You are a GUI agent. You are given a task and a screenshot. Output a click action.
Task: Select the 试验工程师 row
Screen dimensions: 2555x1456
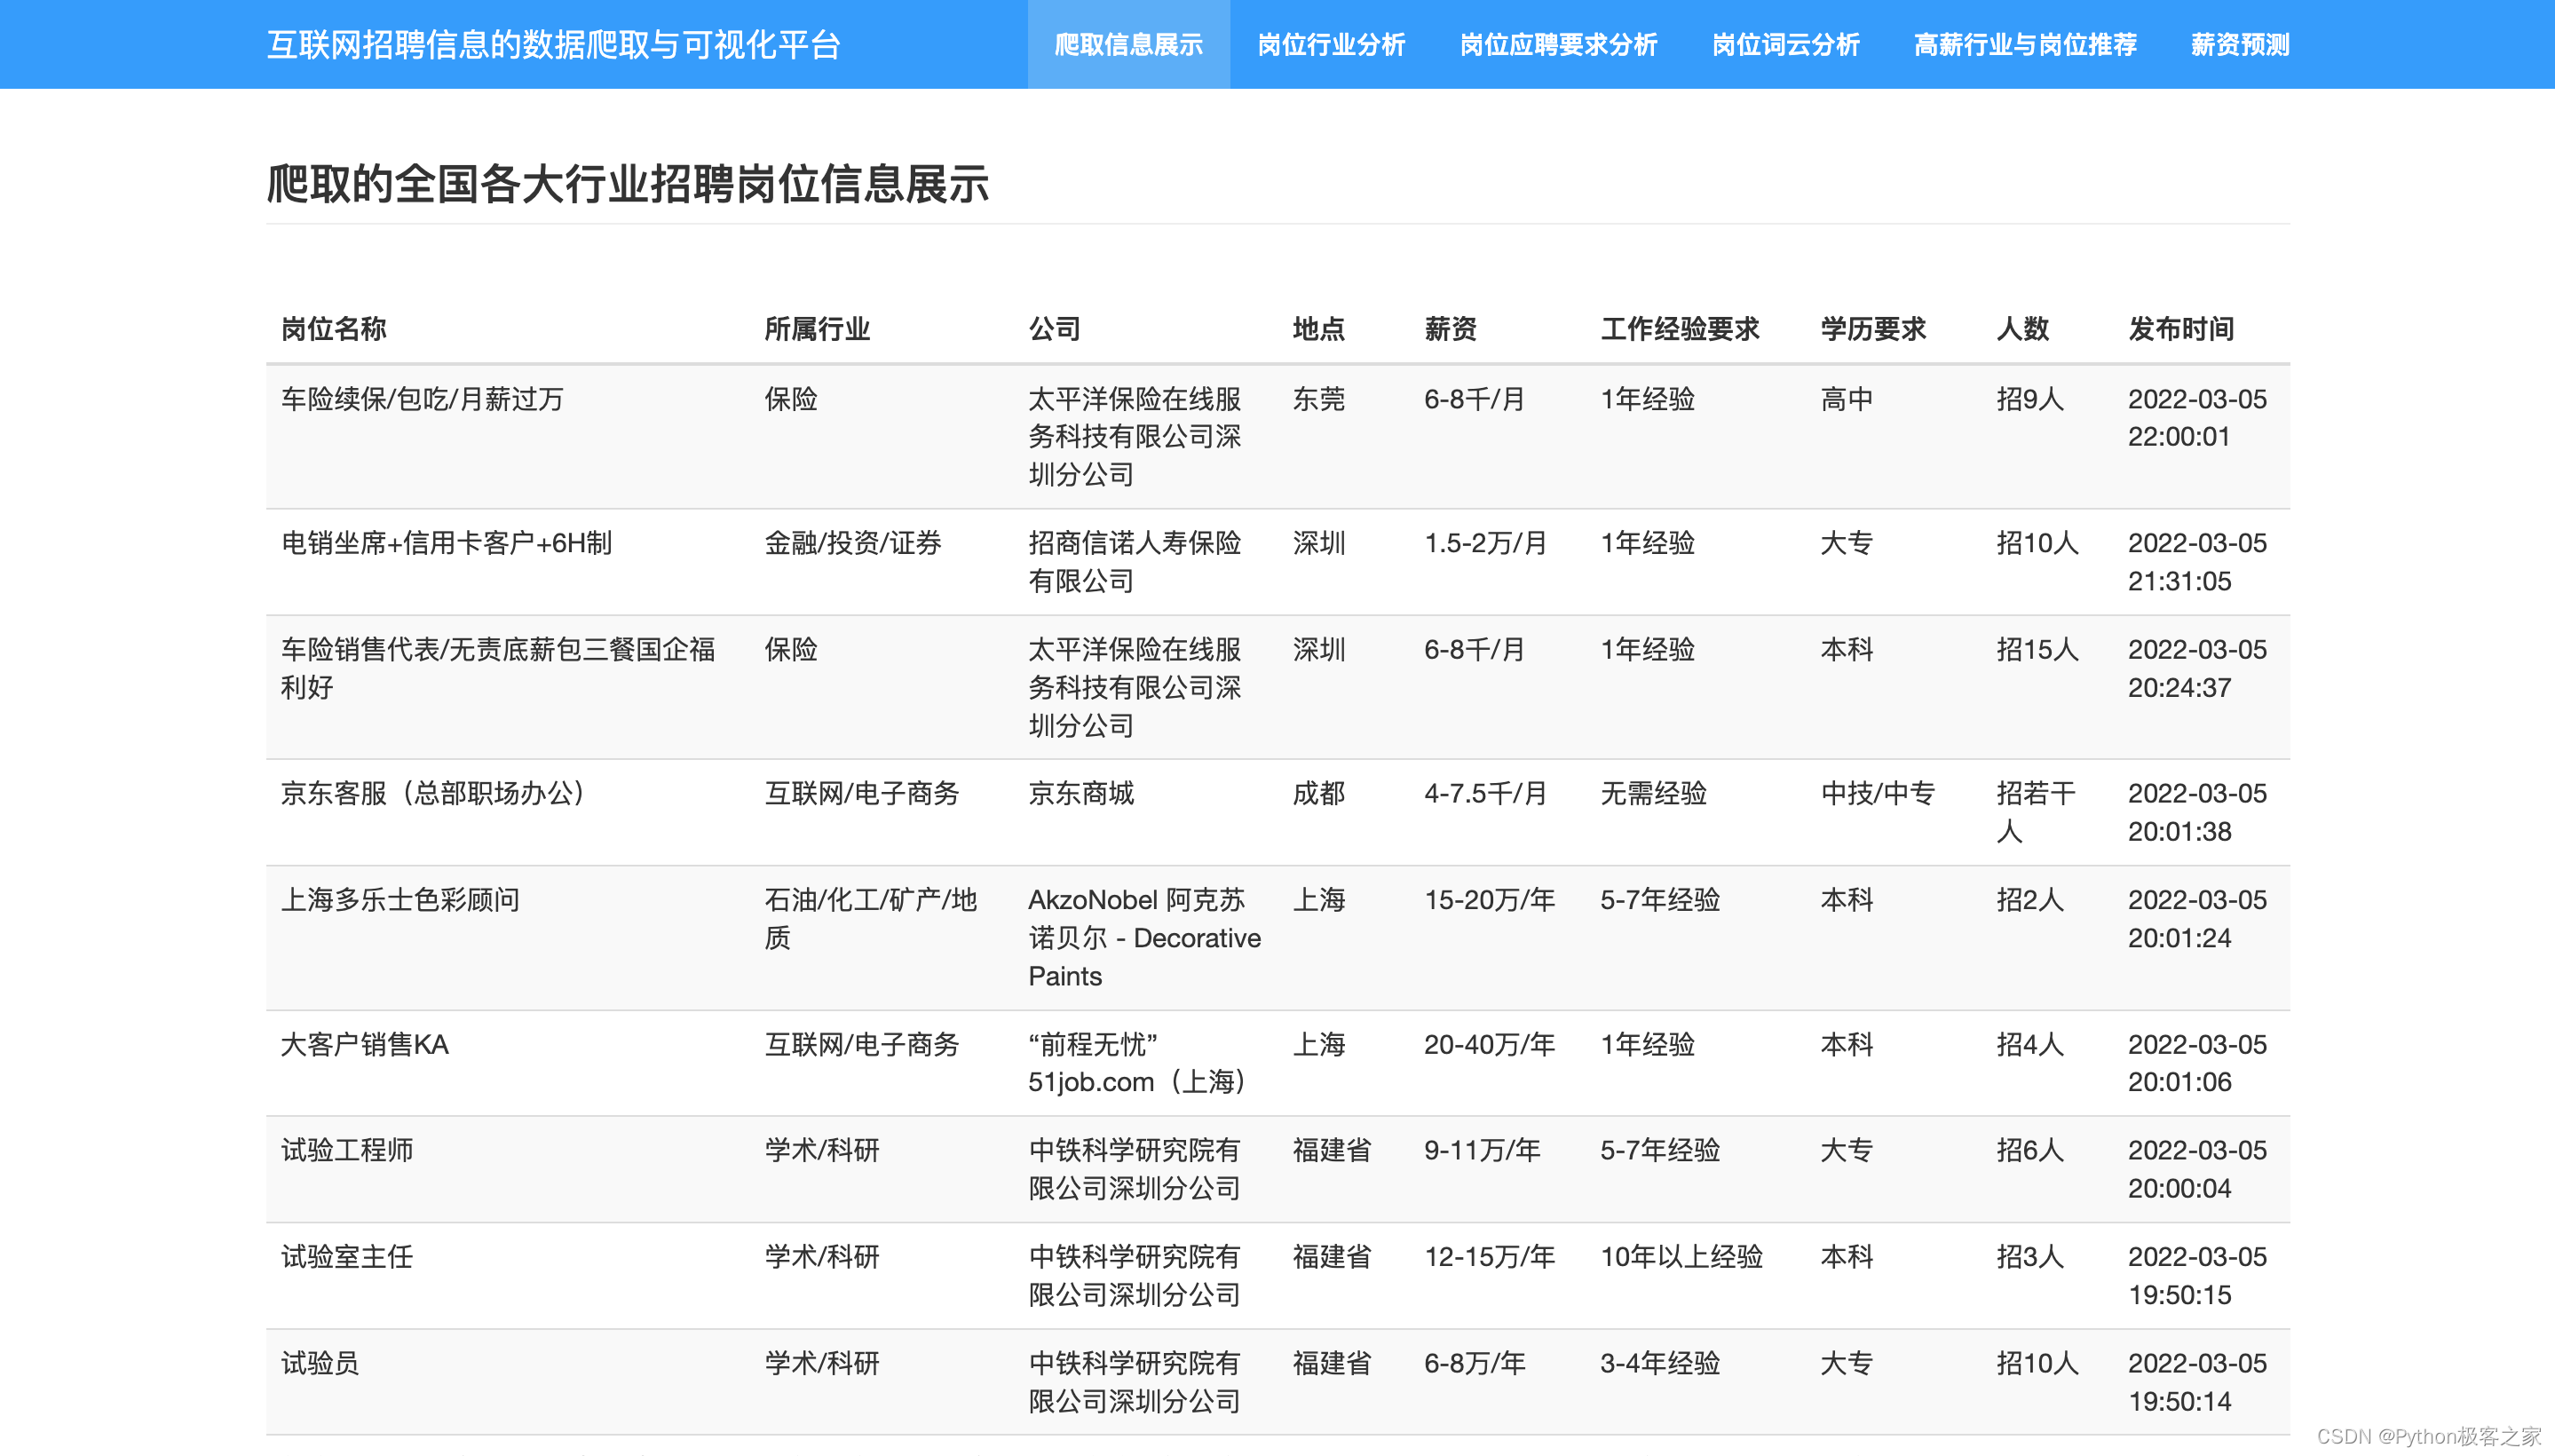346,1150
